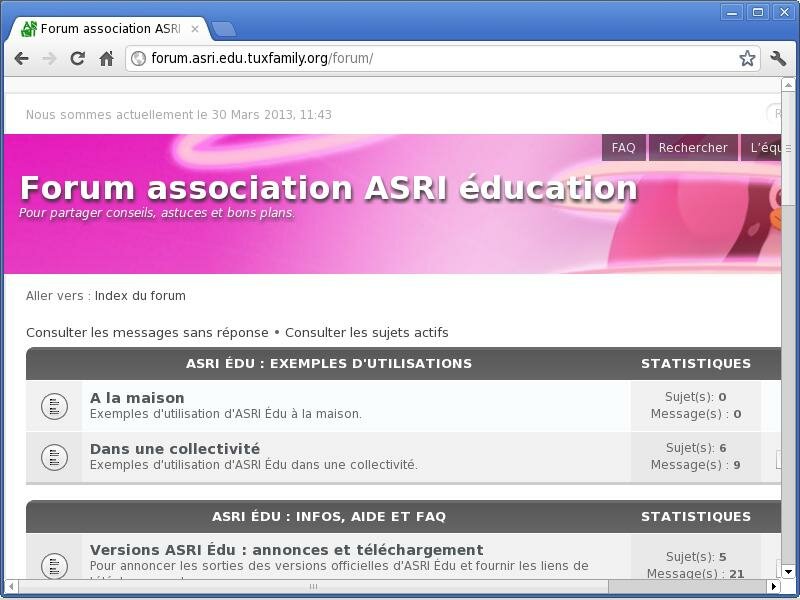Open Versions ASRI Édu annonces et téléchargement
Viewport: 800px width, 600px height.
287,550
